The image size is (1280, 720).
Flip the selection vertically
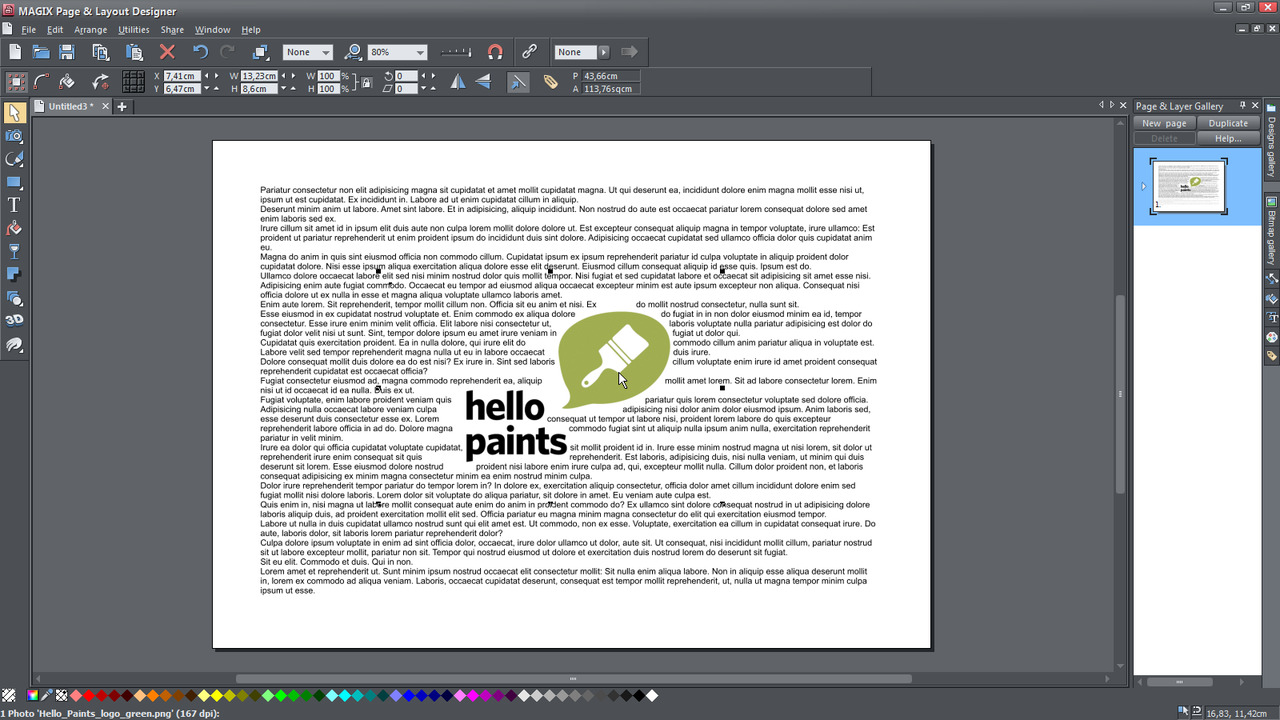pos(483,82)
